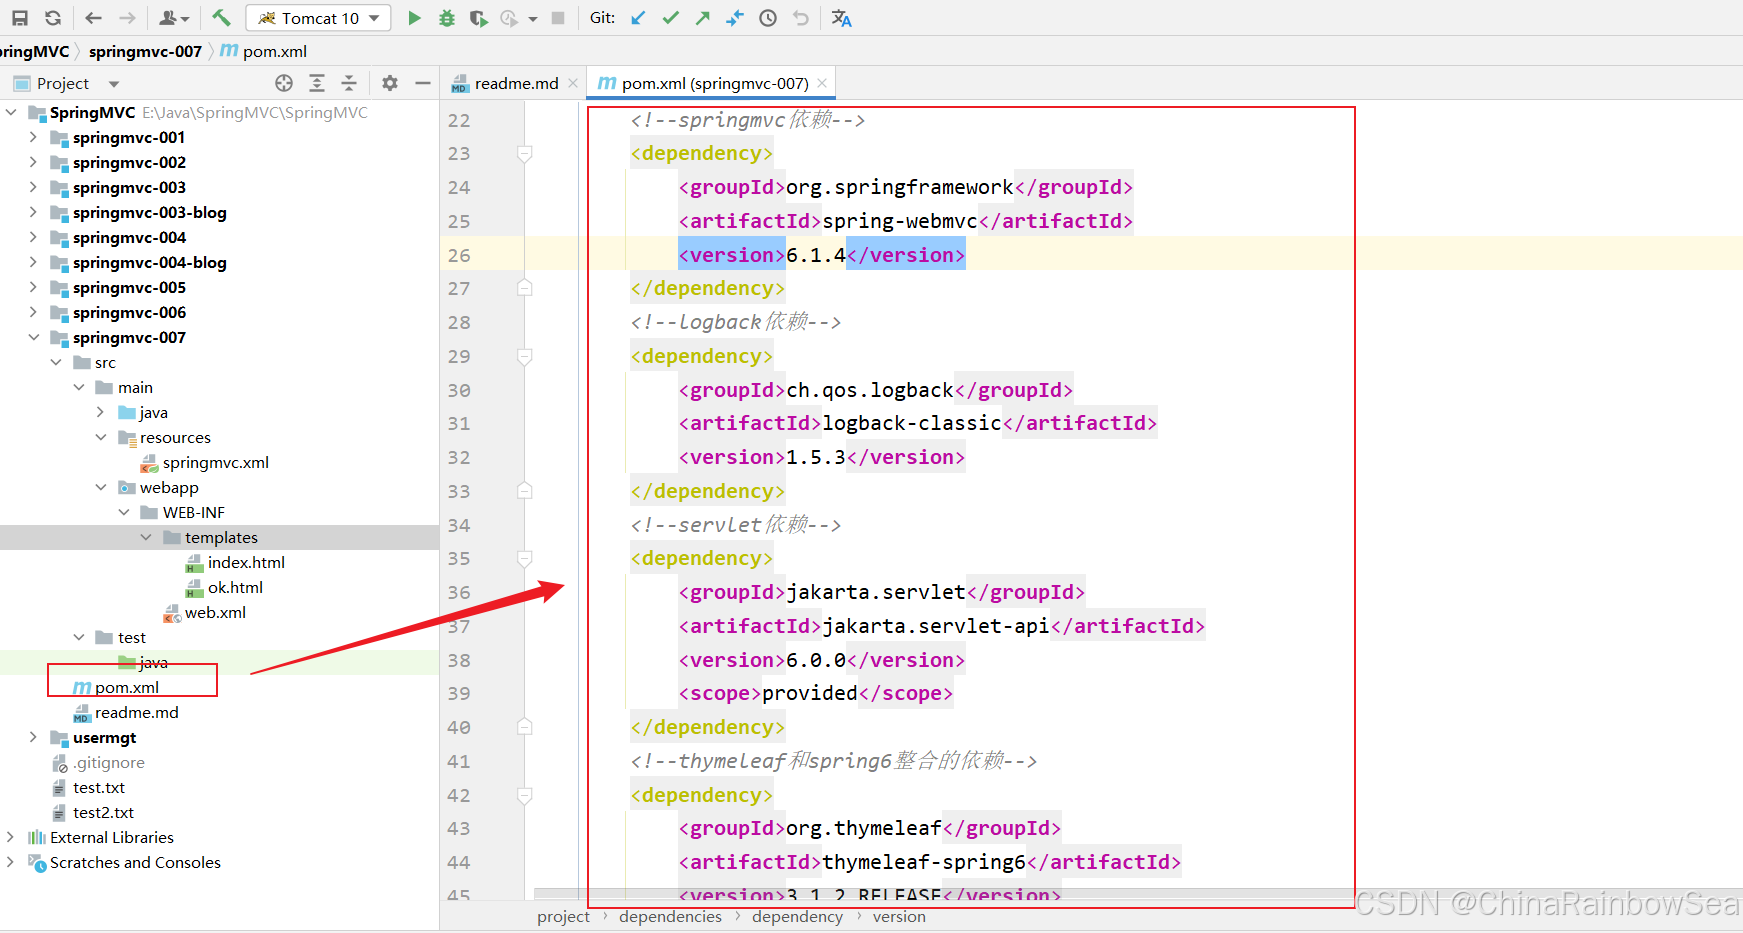Close the readme.md tab
This screenshot has width=1743, height=933.
573,83
